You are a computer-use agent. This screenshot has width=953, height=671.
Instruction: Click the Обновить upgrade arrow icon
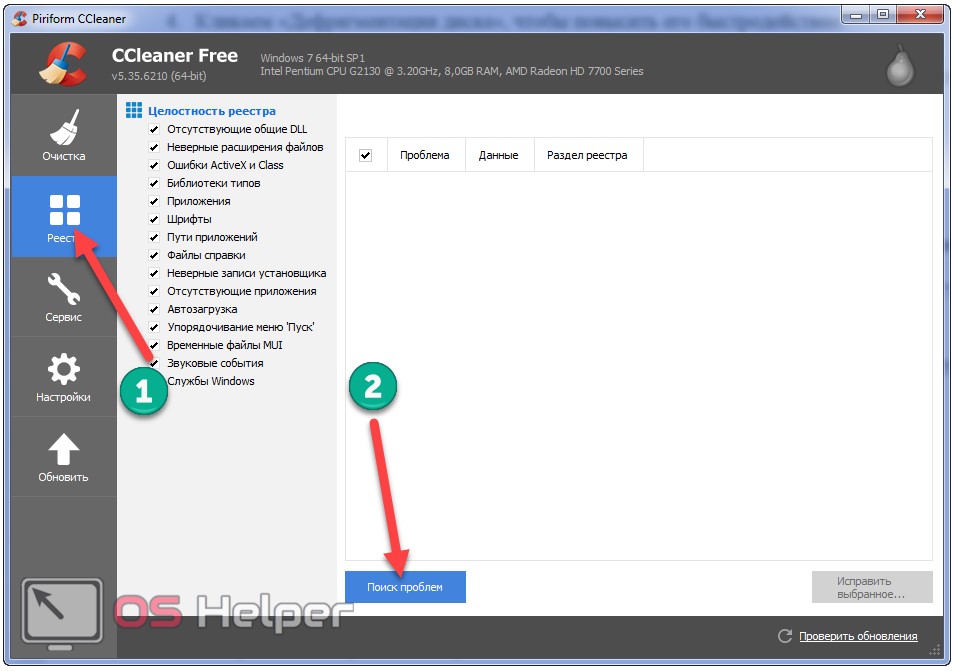pyautogui.click(x=64, y=449)
